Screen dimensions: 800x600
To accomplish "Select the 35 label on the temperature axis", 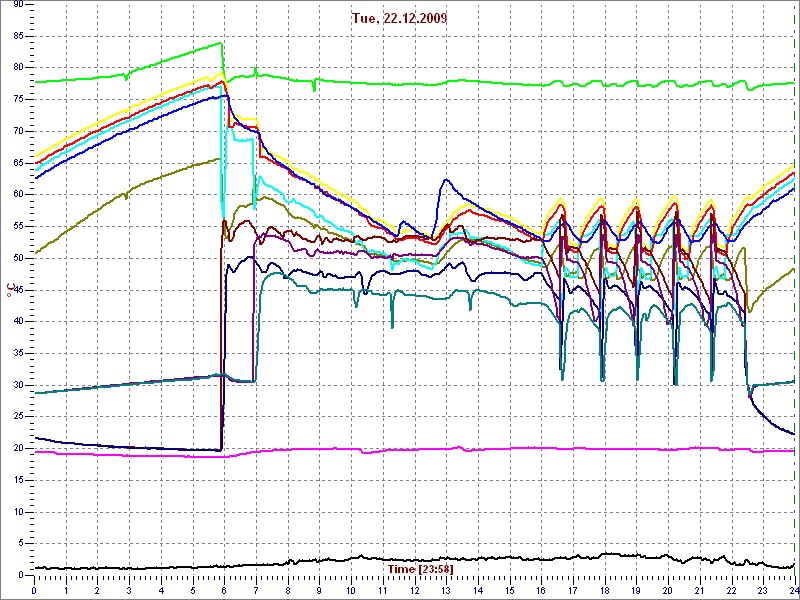I will pyautogui.click(x=18, y=354).
